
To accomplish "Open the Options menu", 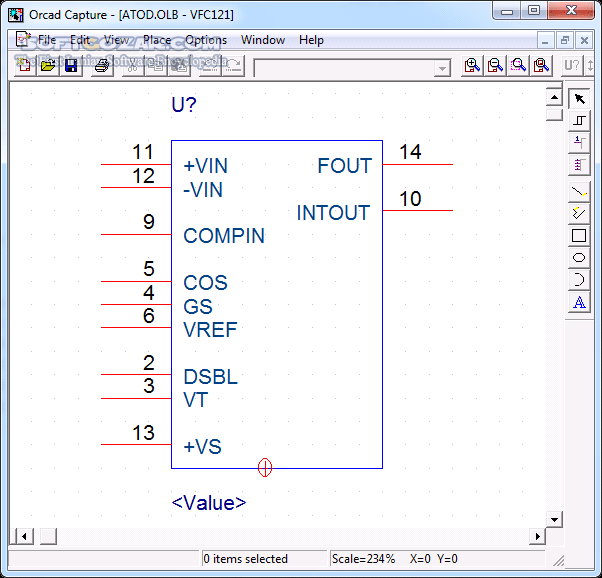I will [x=206, y=40].
